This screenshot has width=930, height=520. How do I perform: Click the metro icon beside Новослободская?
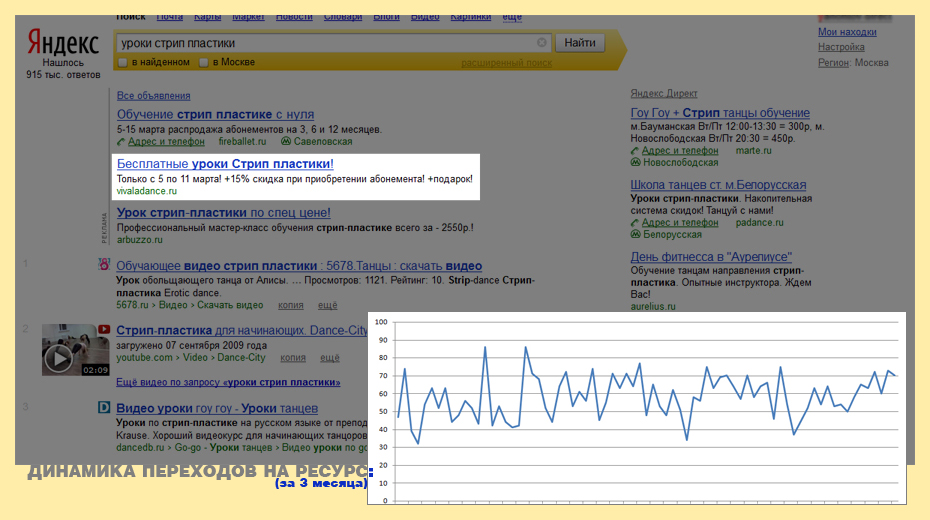point(635,162)
